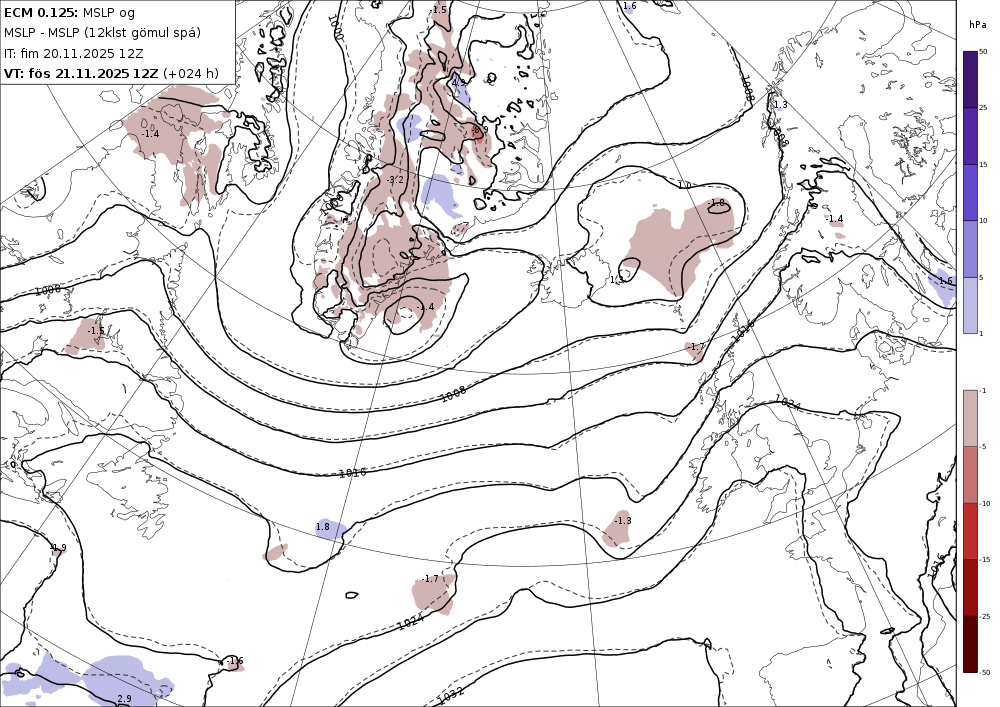This screenshot has height=707, width=1000.
Task: Click the 'hPa' legend unit label
Action: pyautogui.click(x=977, y=24)
